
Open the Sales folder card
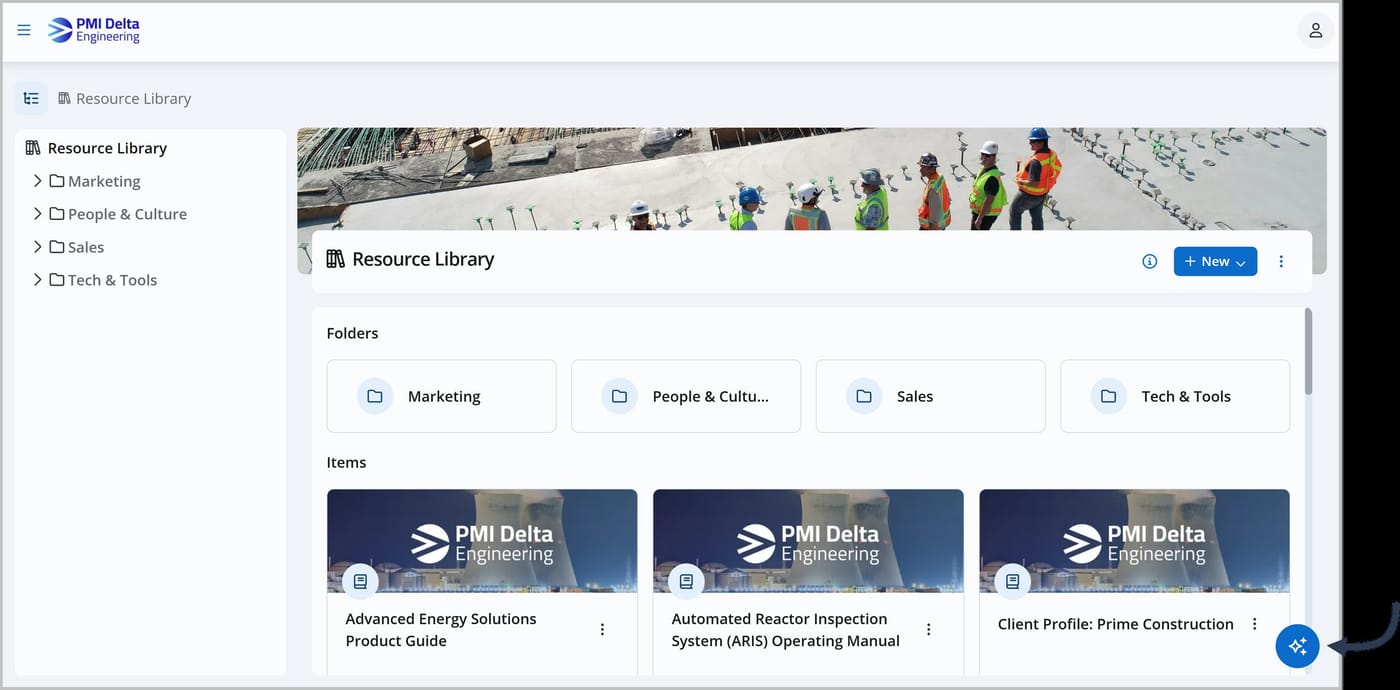point(930,396)
